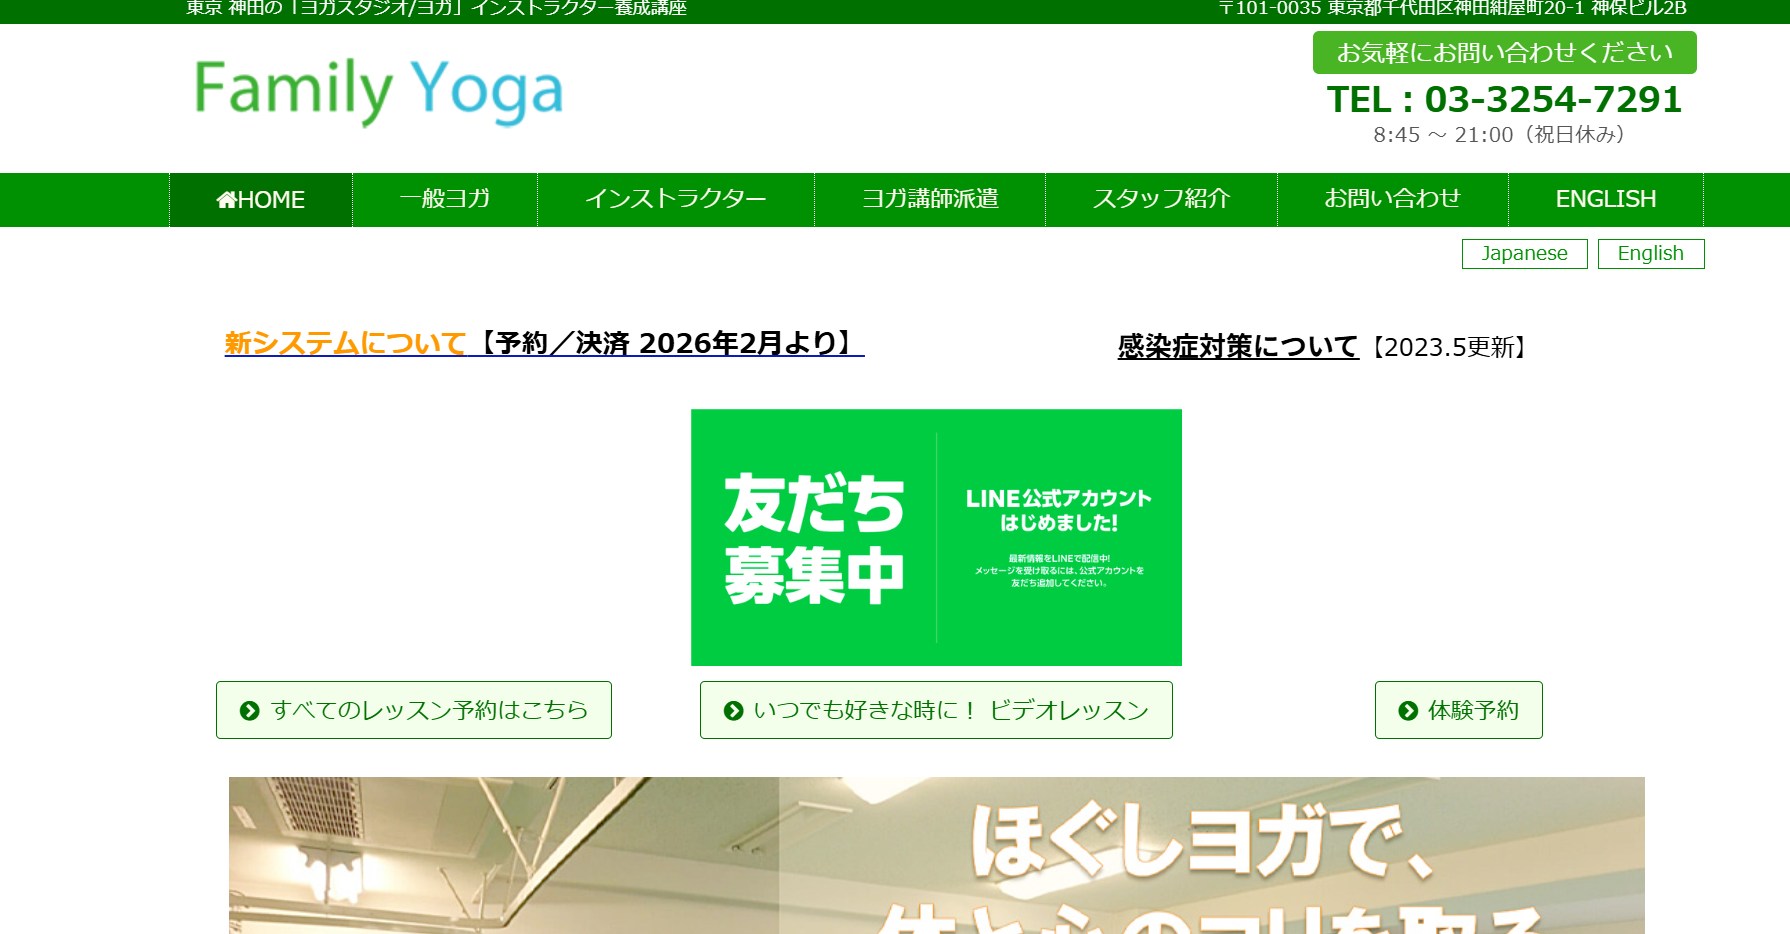
Task: Open the インストラクター menu item
Action: pyautogui.click(x=676, y=199)
